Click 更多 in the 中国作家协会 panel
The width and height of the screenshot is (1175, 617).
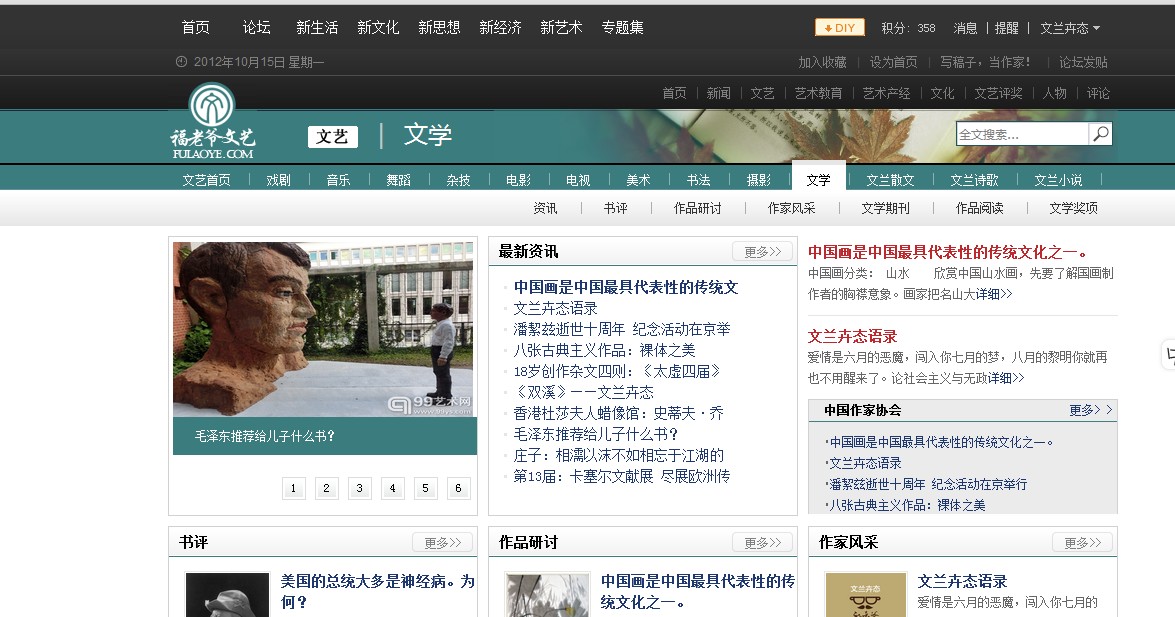coord(1090,410)
